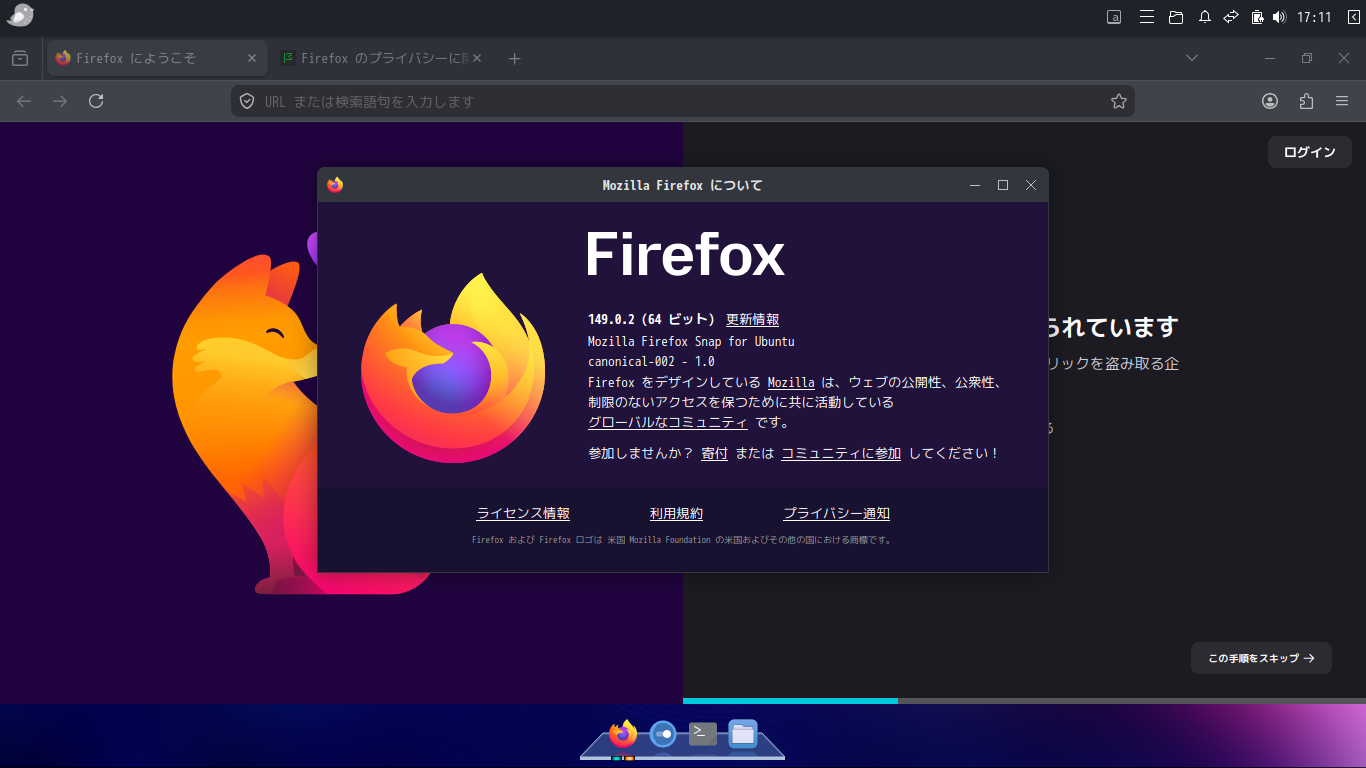This screenshot has height=768, width=1366.
Task: Open the Budgie menu bird icon
Action: point(20,16)
